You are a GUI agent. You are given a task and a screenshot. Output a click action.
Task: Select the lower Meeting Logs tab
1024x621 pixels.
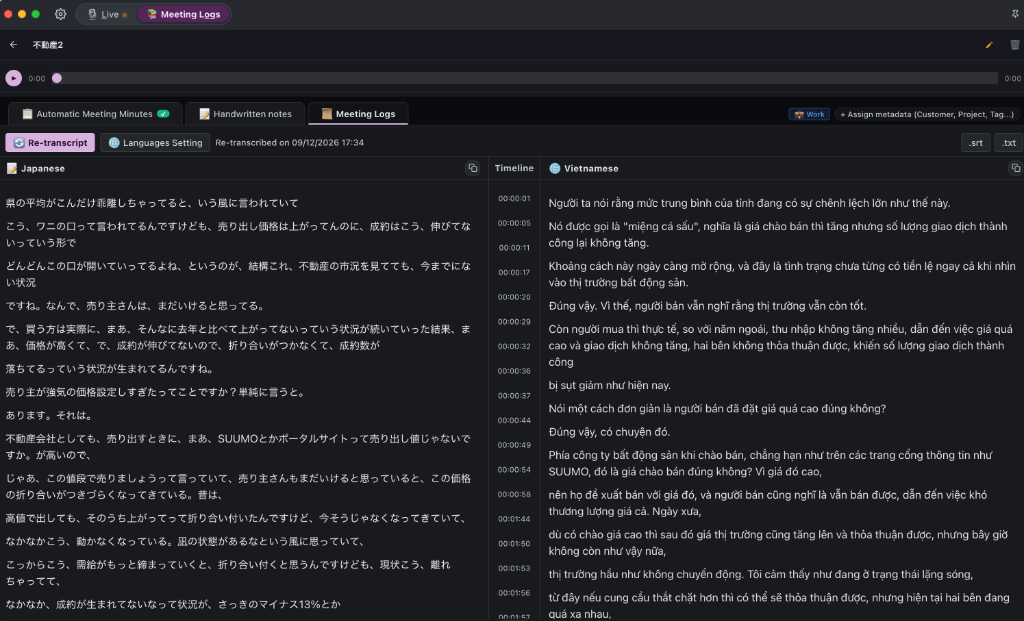359,114
